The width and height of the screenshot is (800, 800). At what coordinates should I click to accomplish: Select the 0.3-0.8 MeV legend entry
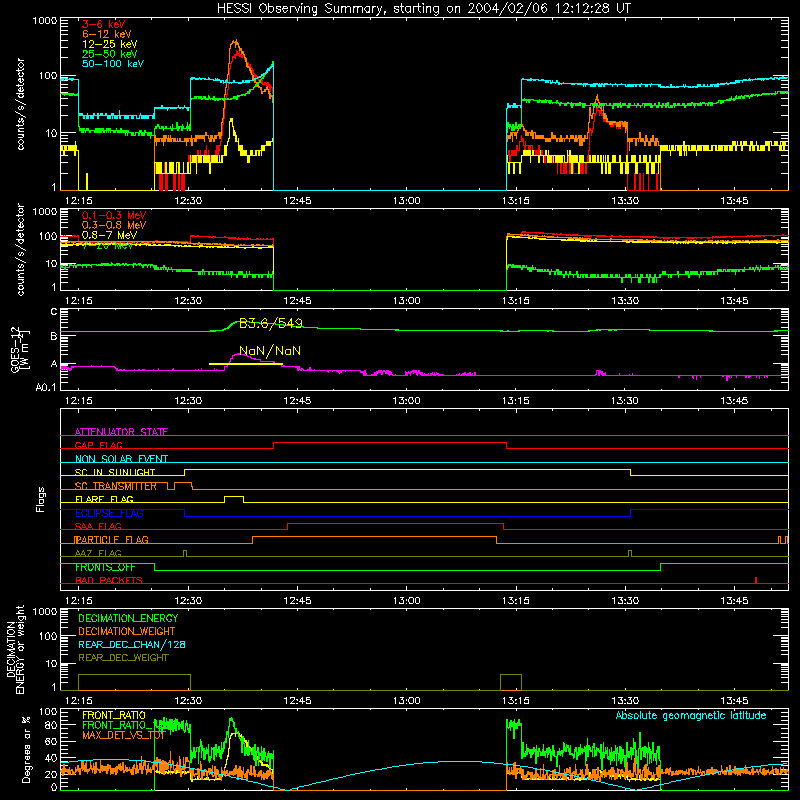(x=113, y=225)
